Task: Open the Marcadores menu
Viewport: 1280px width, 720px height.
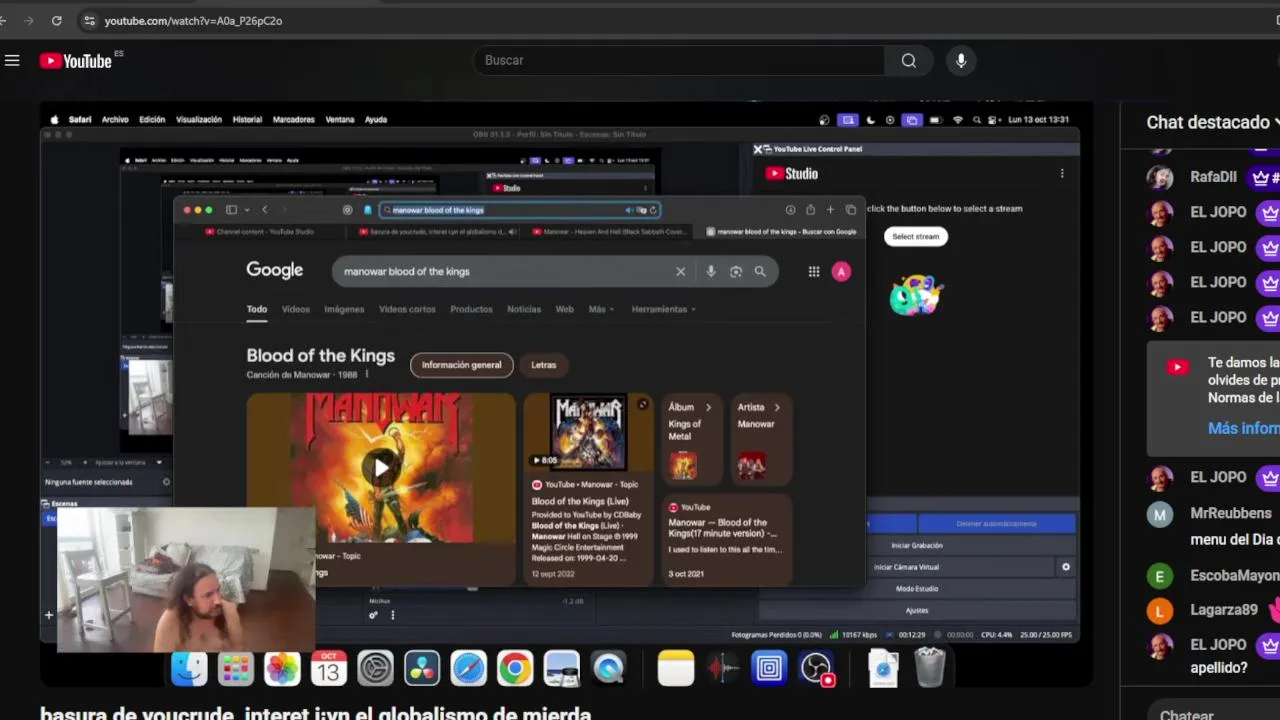Action: click(294, 119)
